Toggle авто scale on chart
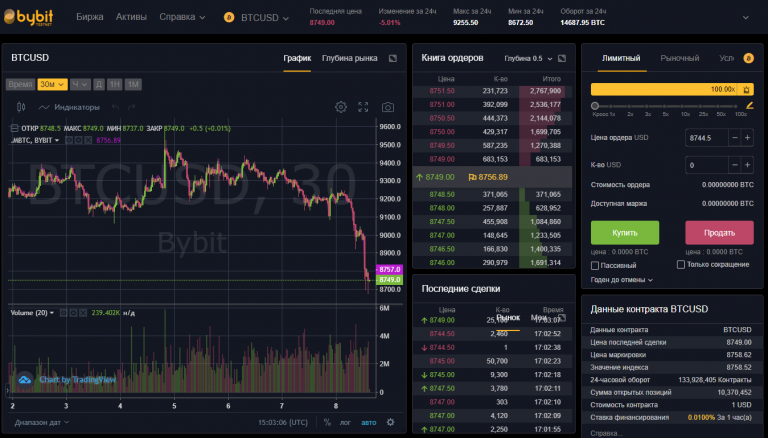This screenshot has width=768, height=438. [369, 422]
